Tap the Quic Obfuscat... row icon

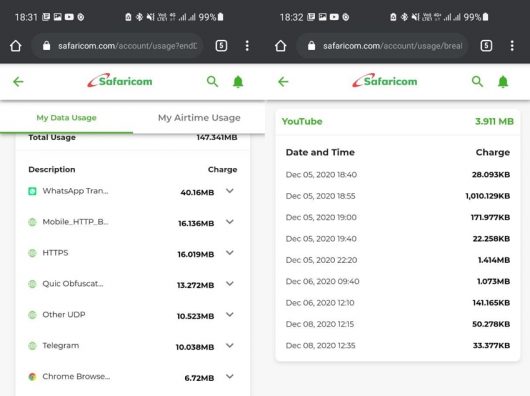pos(32,284)
